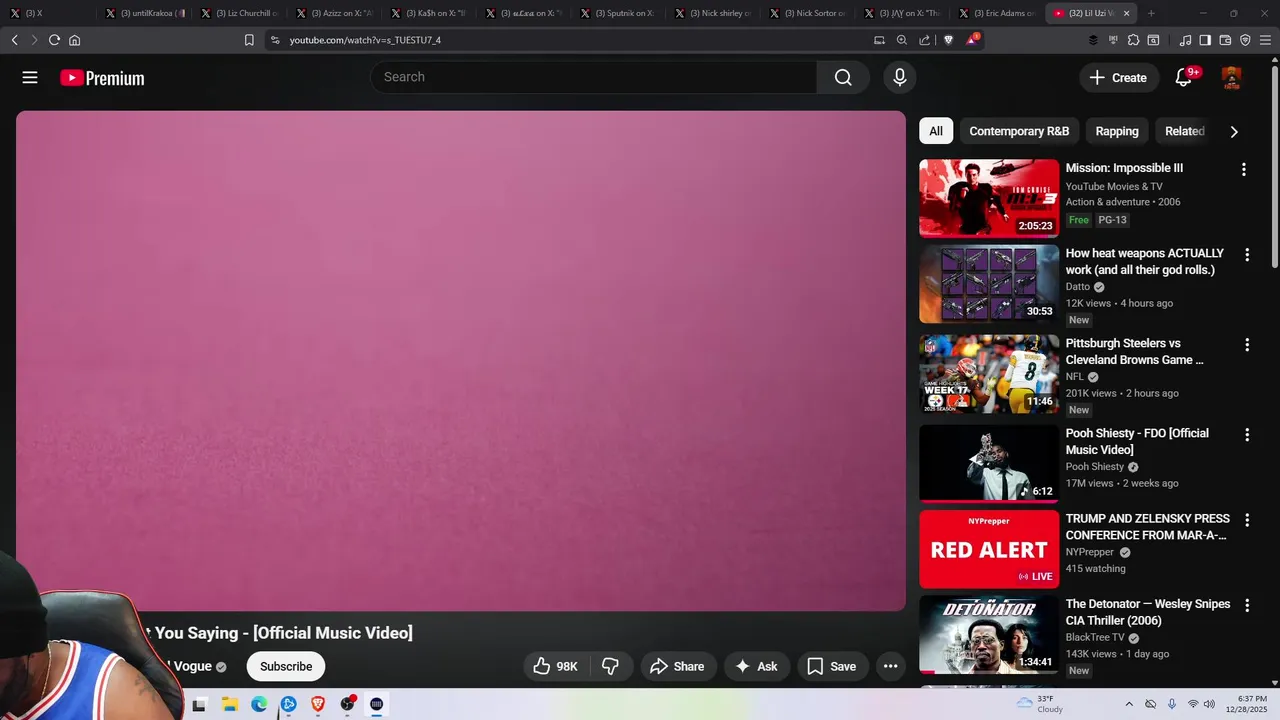Open options for Mission: Impossible III
1280x720 pixels.
click(1244, 169)
